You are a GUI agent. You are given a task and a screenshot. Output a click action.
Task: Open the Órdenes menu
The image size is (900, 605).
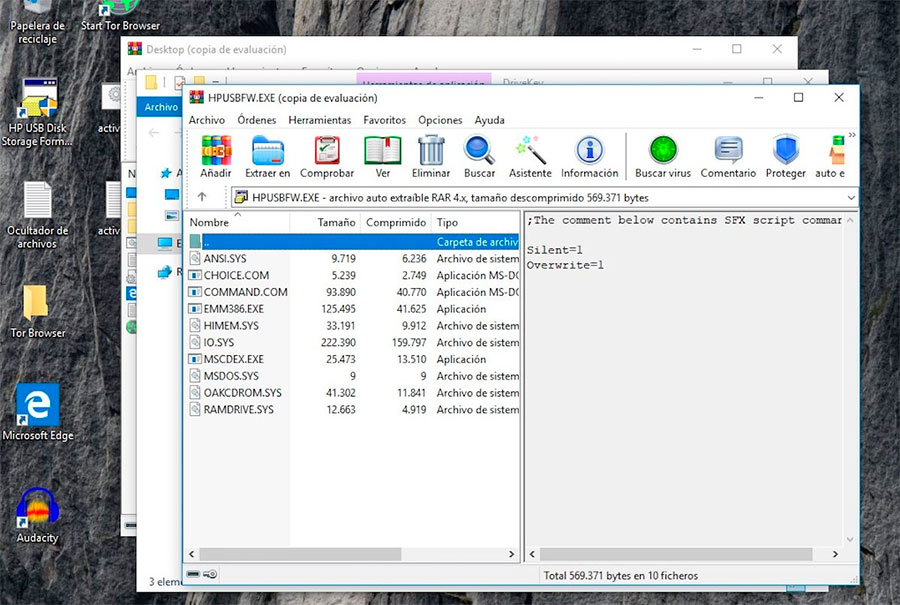click(x=256, y=120)
